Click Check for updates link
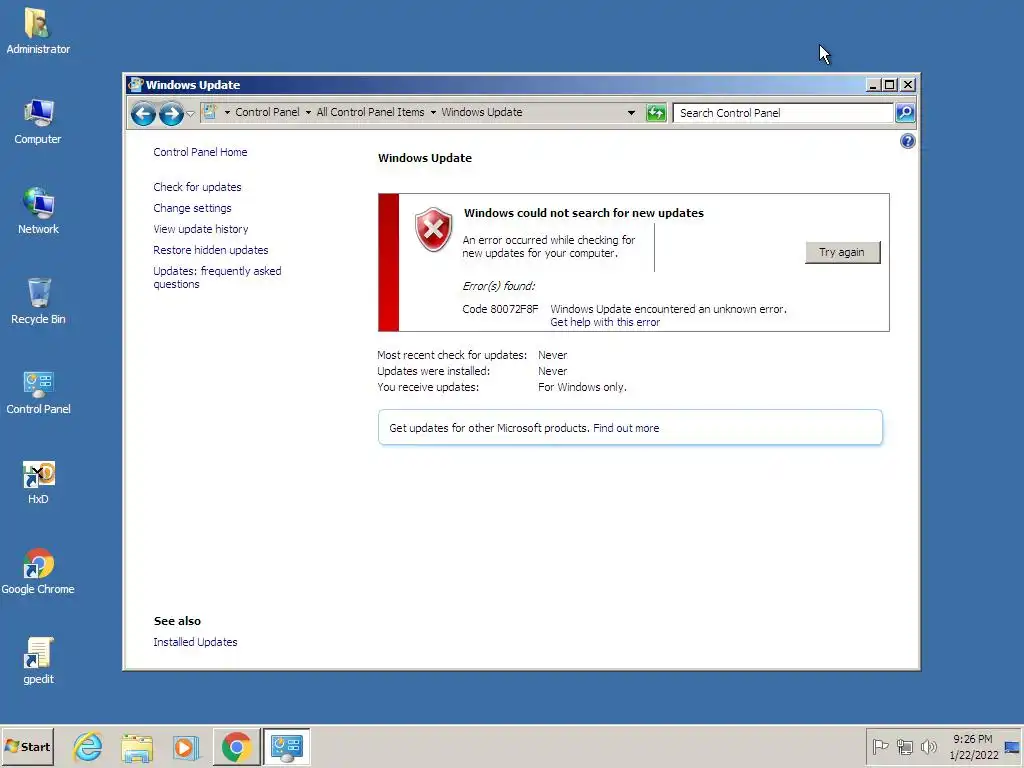The height and width of the screenshot is (768, 1024). coord(197,187)
